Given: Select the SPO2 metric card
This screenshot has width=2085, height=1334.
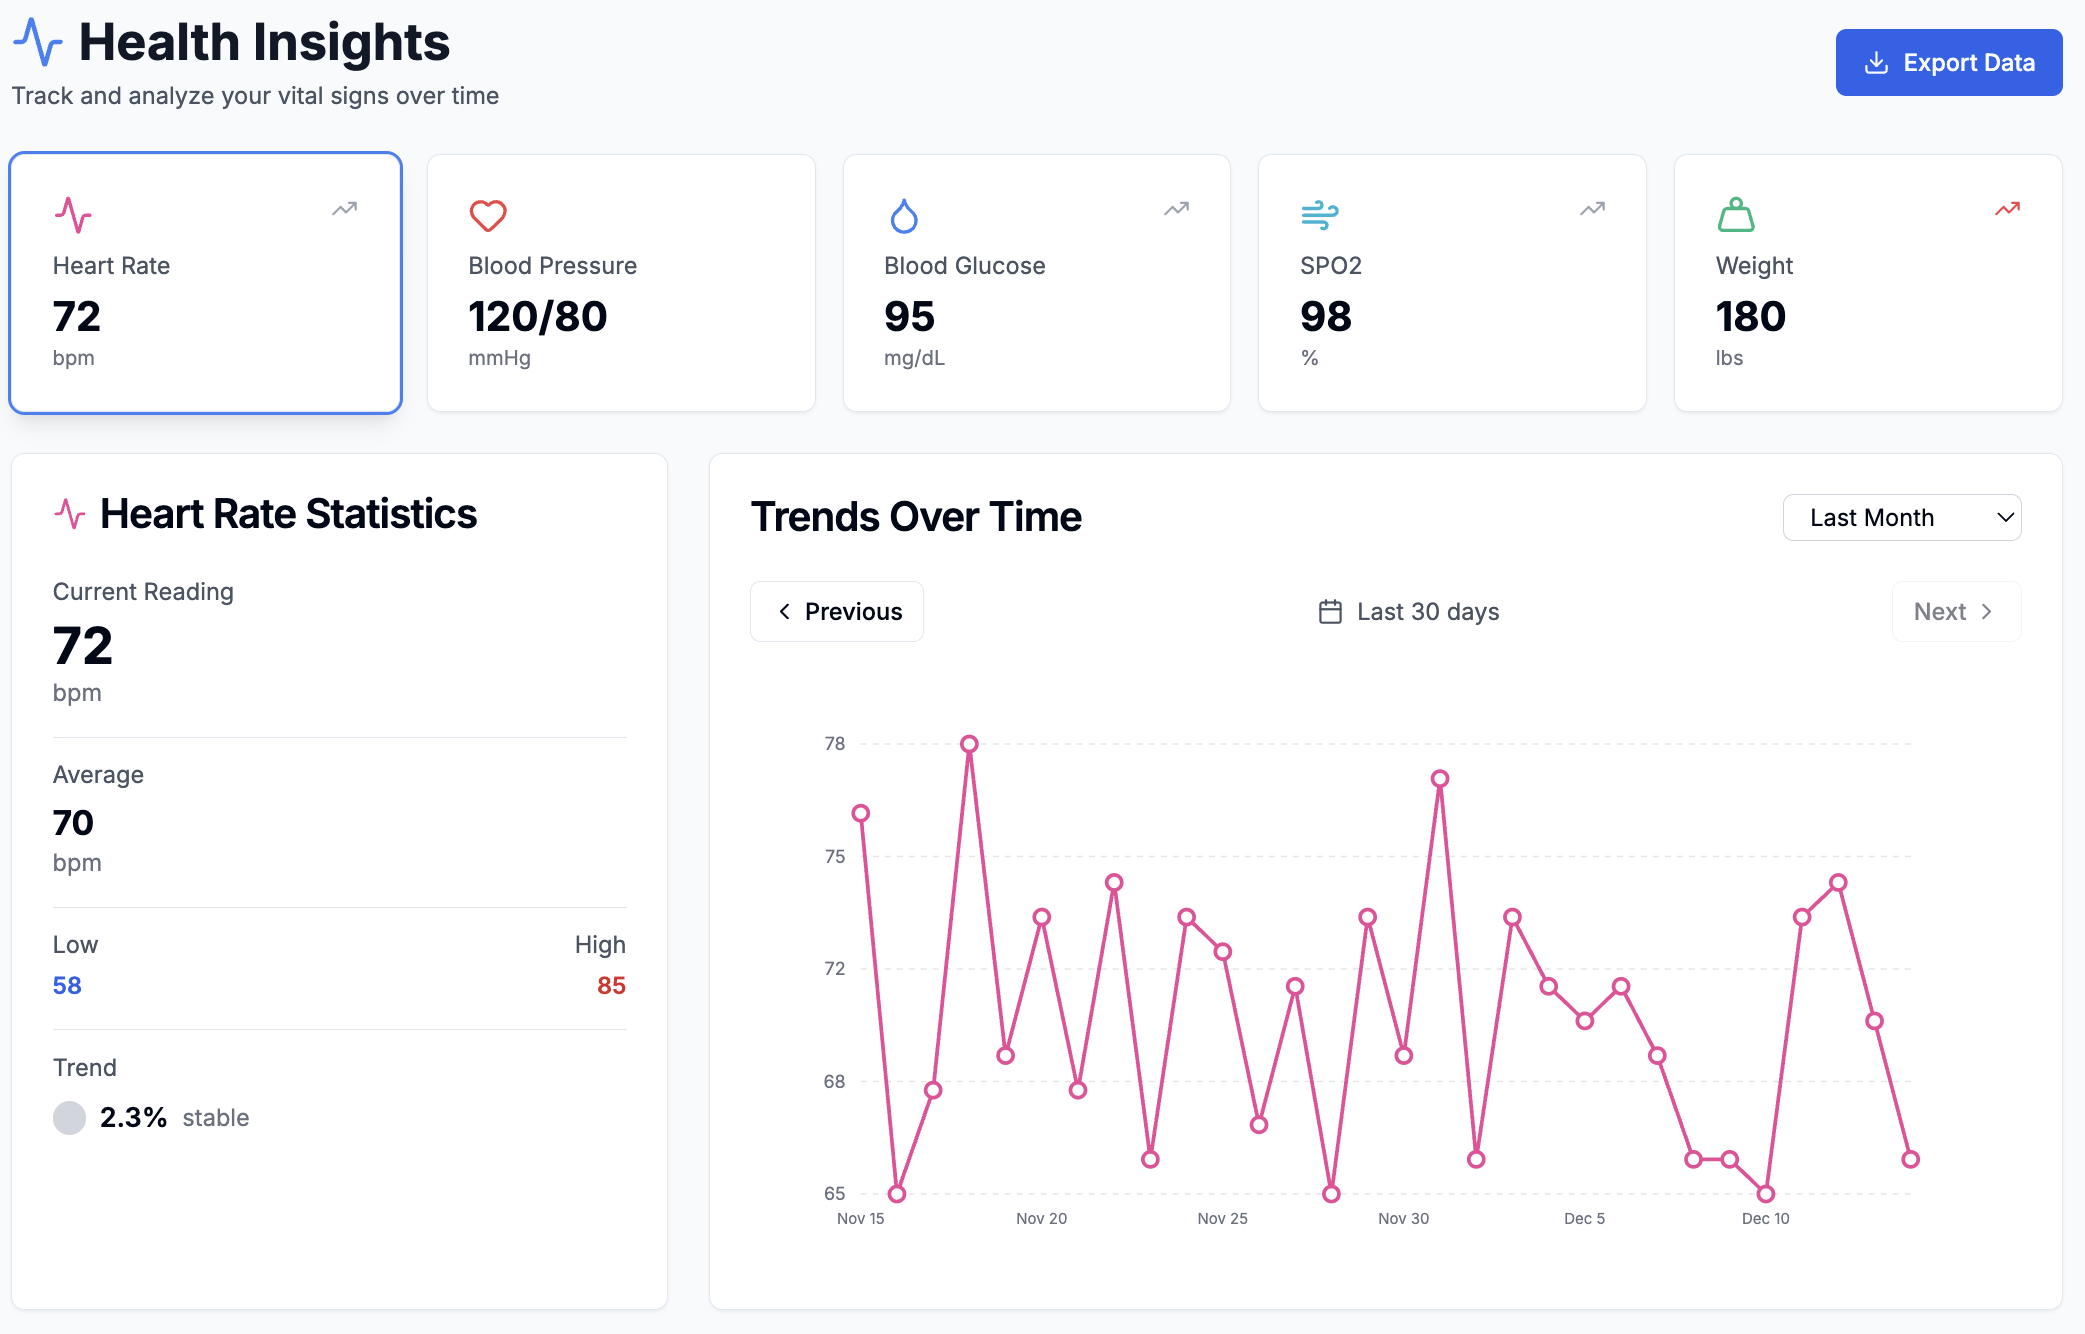Looking at the screenshot, I should (1452, 283).
